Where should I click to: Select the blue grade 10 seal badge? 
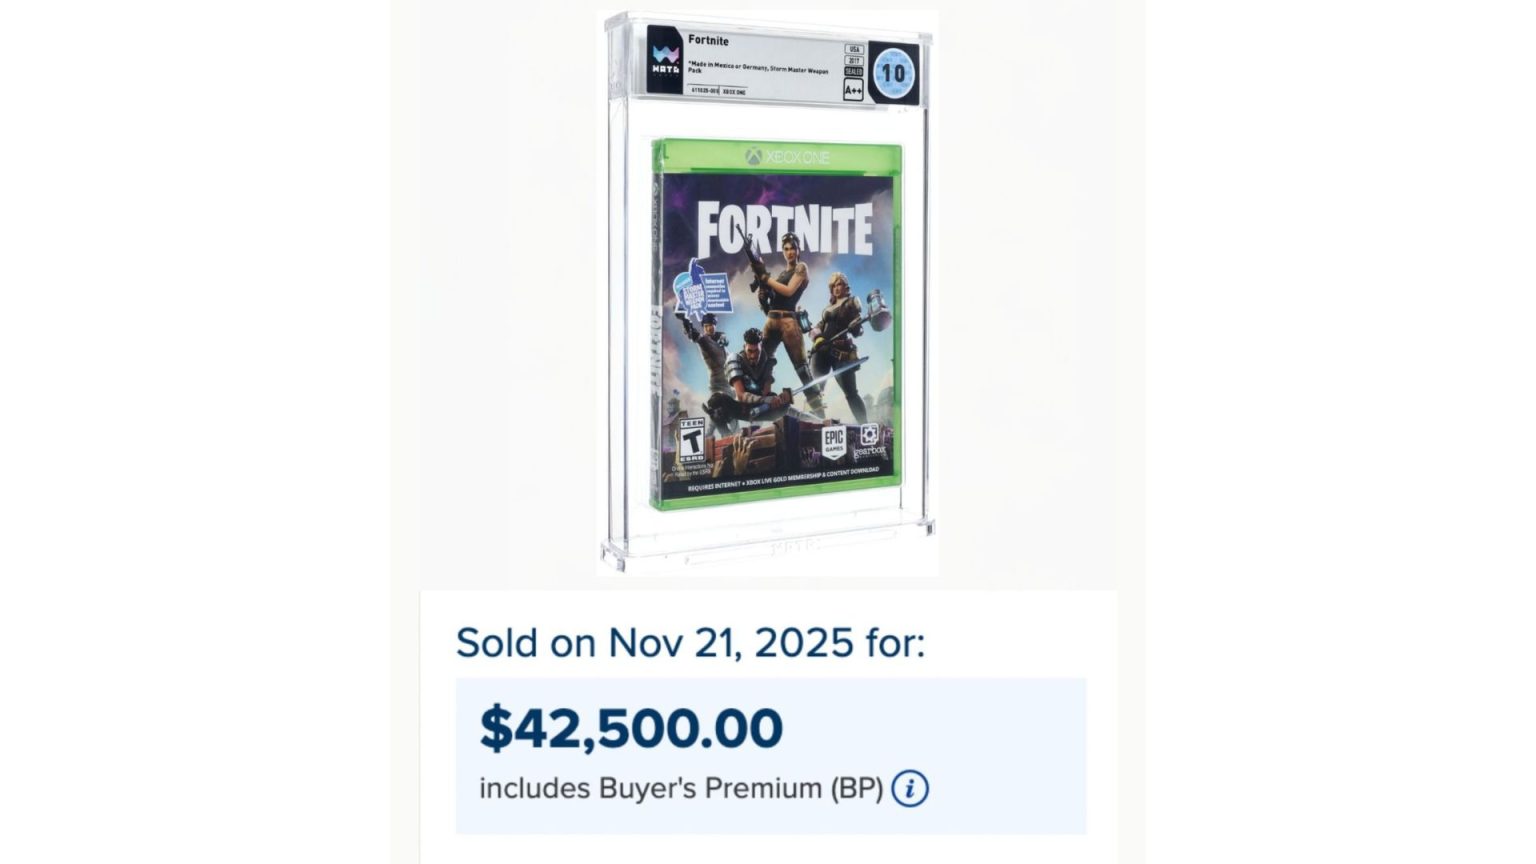coord(894,71)
